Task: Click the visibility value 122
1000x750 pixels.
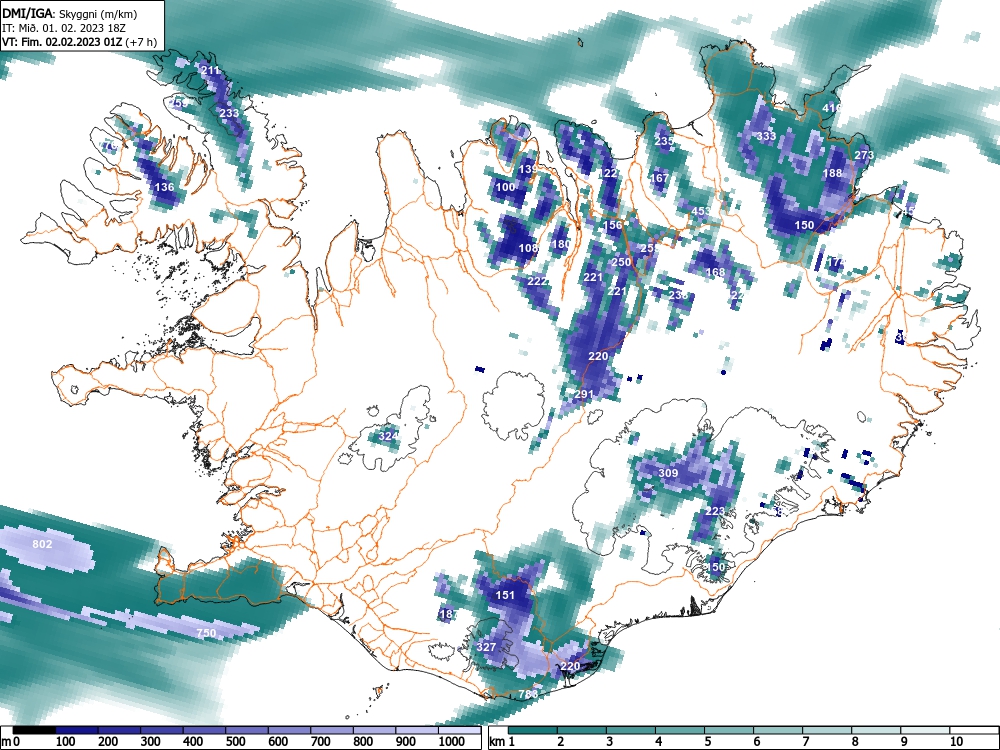Action: pyautogui.click(x=608, y=173)
